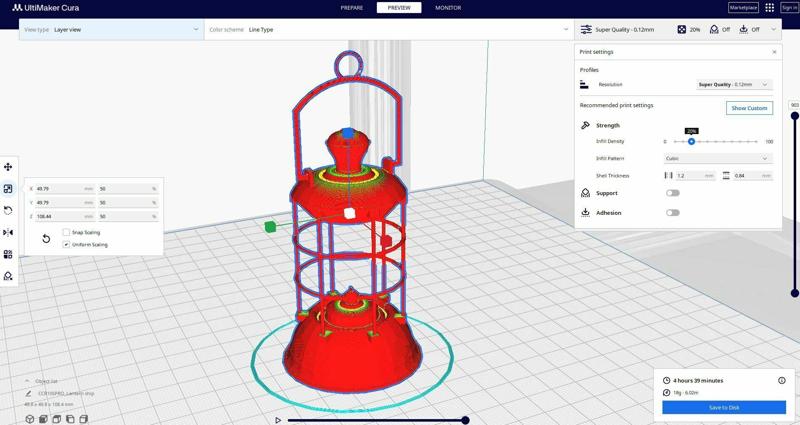Image resolution: width=800 pixels, height=425 pixels.
Task: Turn on the Adhesion toggle
Action: point(673,213)
